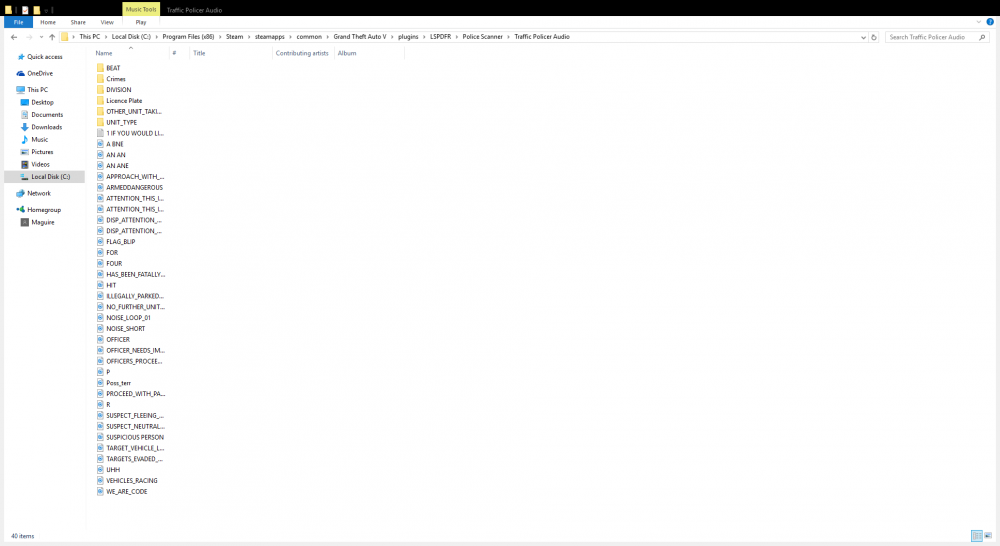Select the SUSPICIOUS PERSON audio file icon
1000x546 pixels.
click(100, 436)
